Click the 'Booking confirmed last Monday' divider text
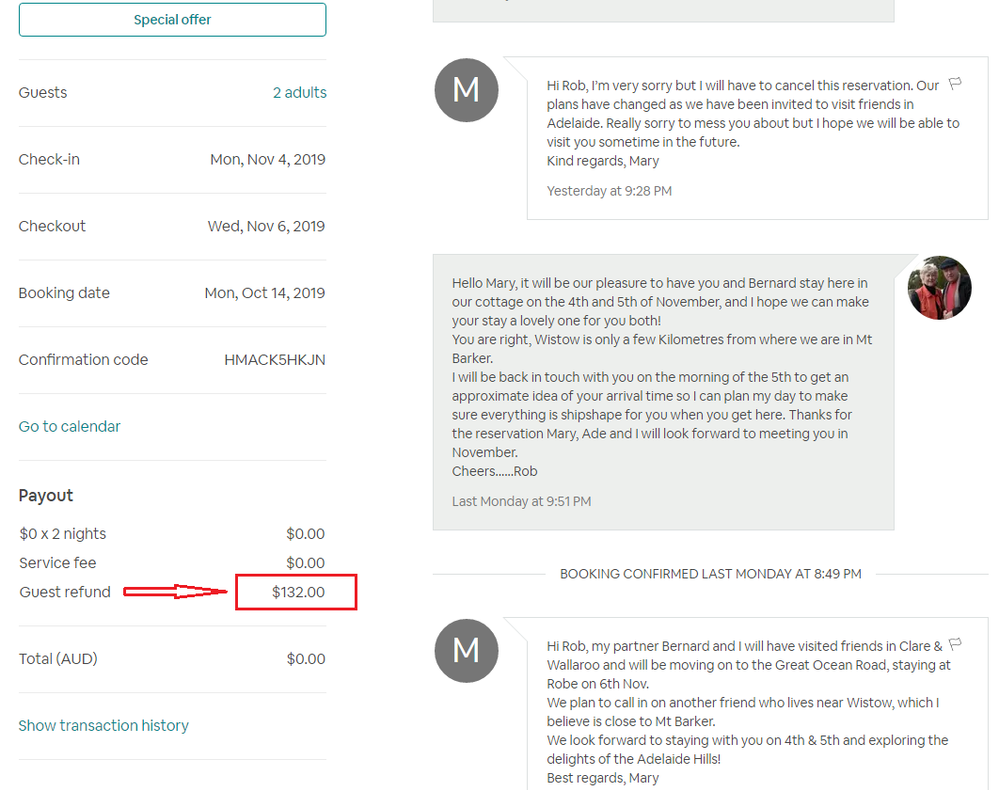 [x=710, y=574]
